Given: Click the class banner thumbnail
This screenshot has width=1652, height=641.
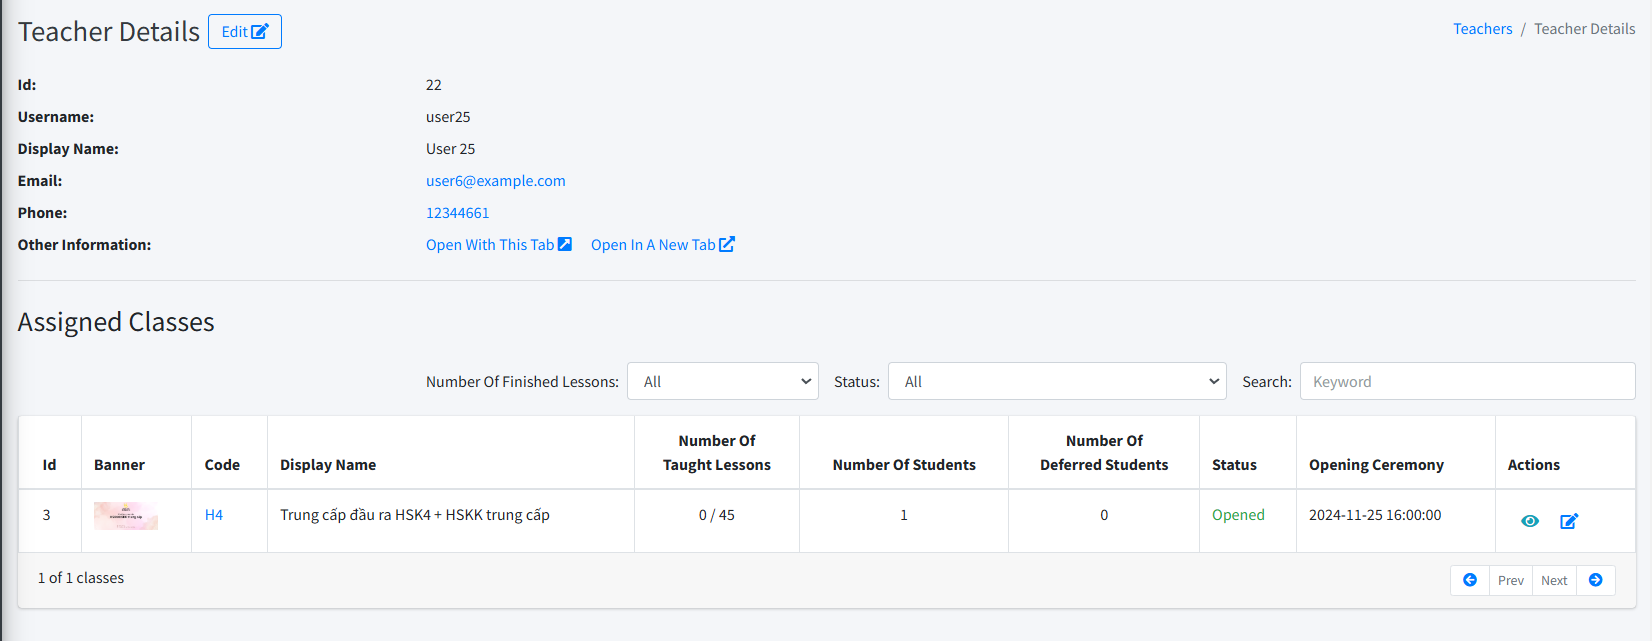Looking at the screenshot, I should [126, 516].
